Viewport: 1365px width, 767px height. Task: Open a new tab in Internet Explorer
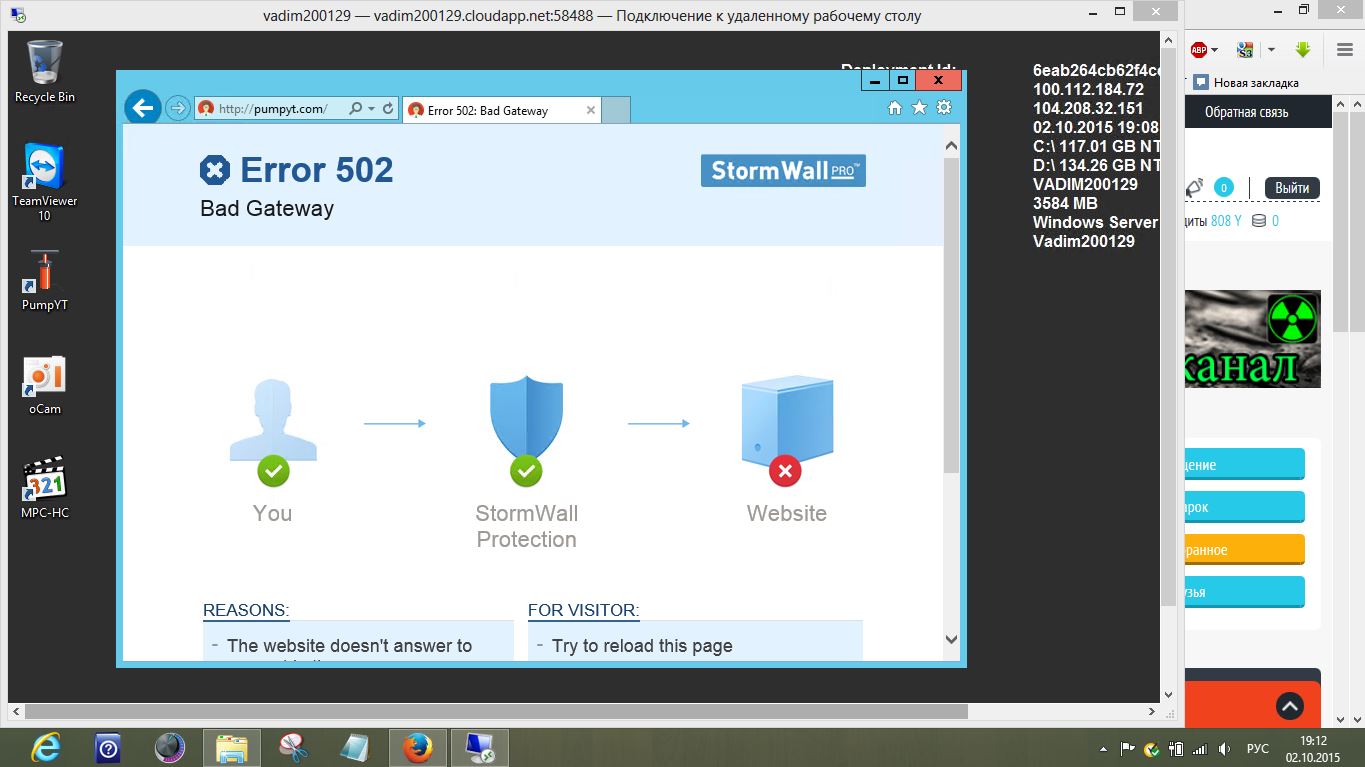pyautogui.click(x=616, y=110)
